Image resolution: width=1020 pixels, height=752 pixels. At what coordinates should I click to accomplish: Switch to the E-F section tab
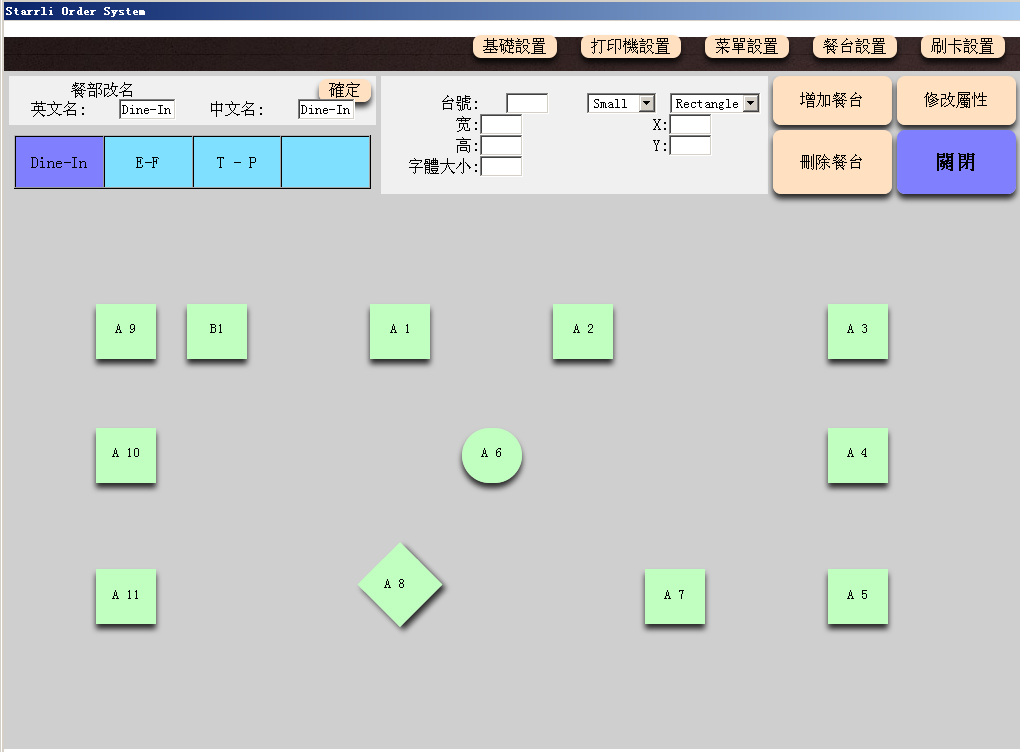[148, 162]
